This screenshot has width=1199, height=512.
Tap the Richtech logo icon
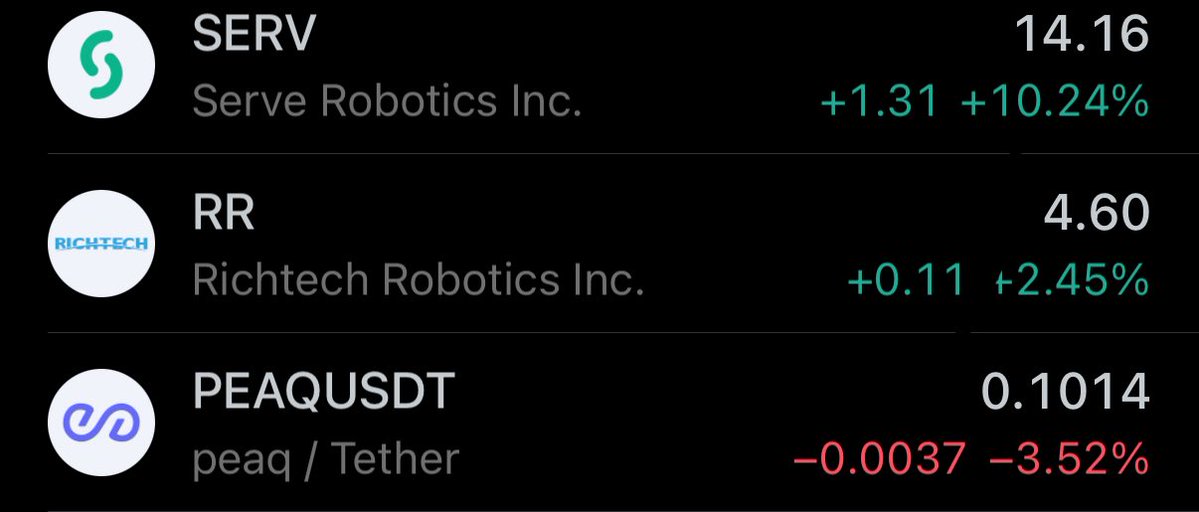(x=101, y=244)
